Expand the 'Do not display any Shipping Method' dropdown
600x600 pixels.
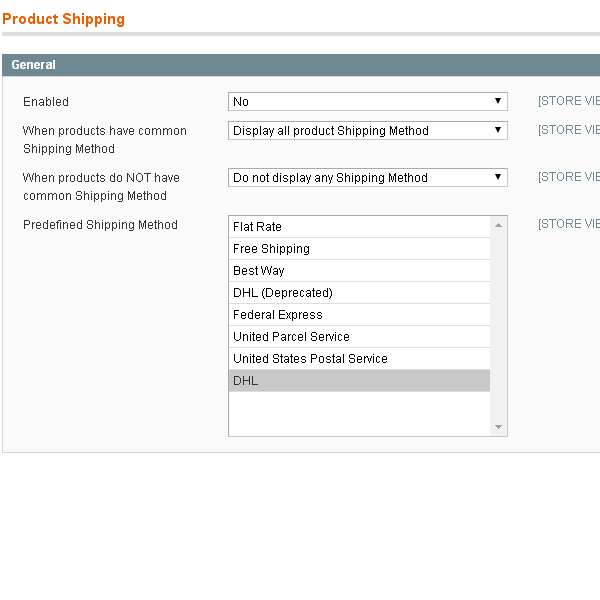click(x=367, y=178)
